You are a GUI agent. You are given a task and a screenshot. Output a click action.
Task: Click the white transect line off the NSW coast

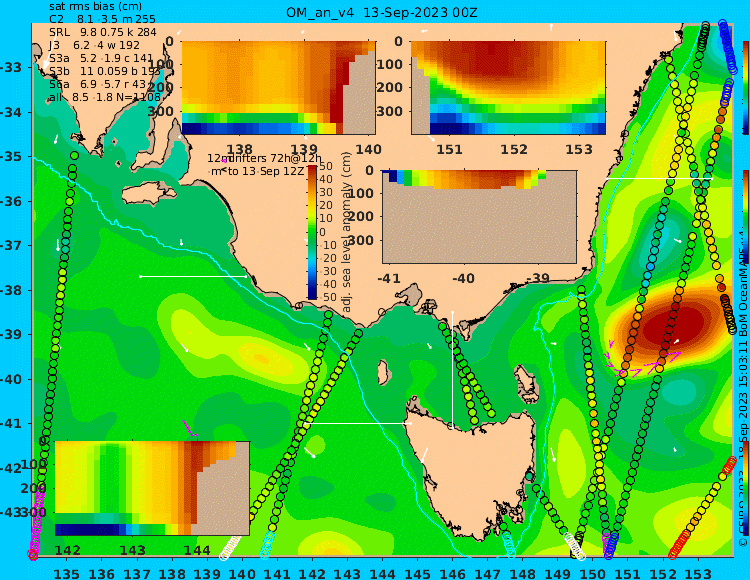pyautogui.click(x=659, y=178)
